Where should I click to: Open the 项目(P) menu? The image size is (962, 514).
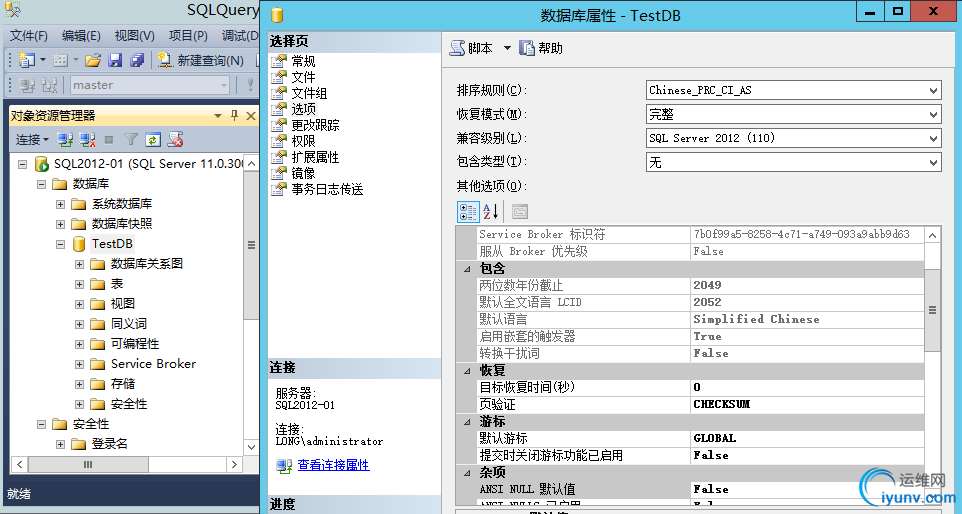point(188,36)
